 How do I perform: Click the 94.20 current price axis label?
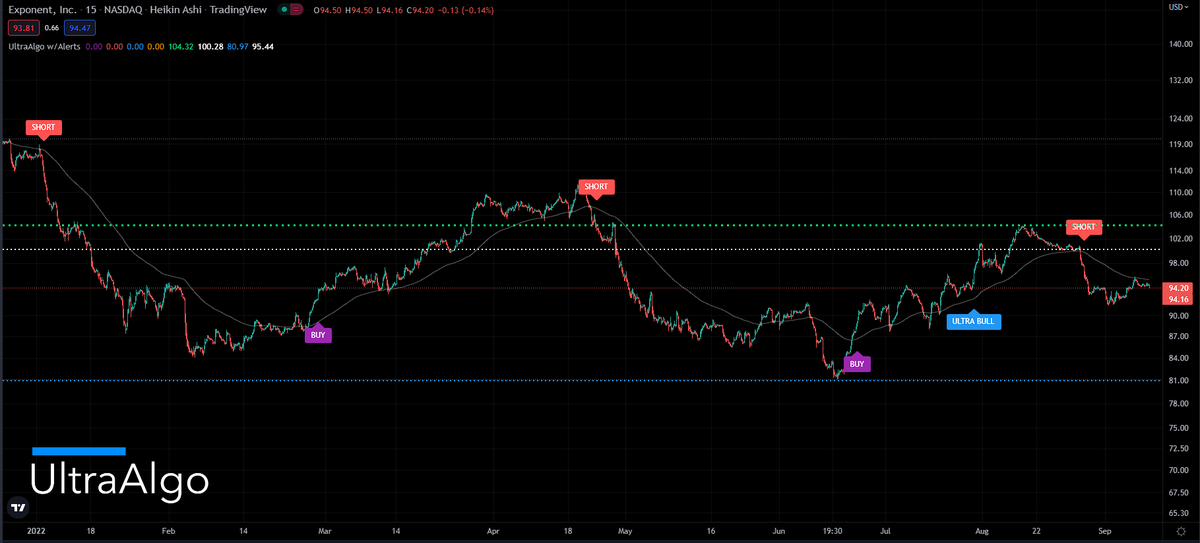pos(1178,288)
